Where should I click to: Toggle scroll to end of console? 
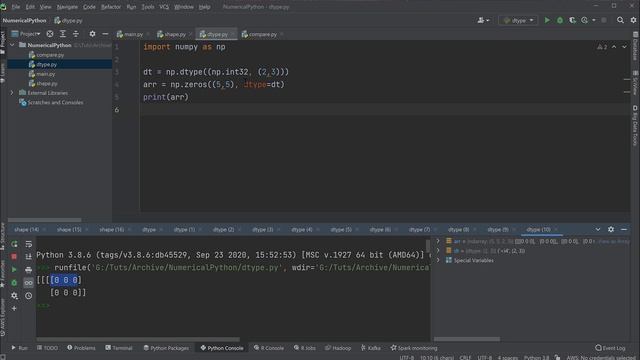29,256
